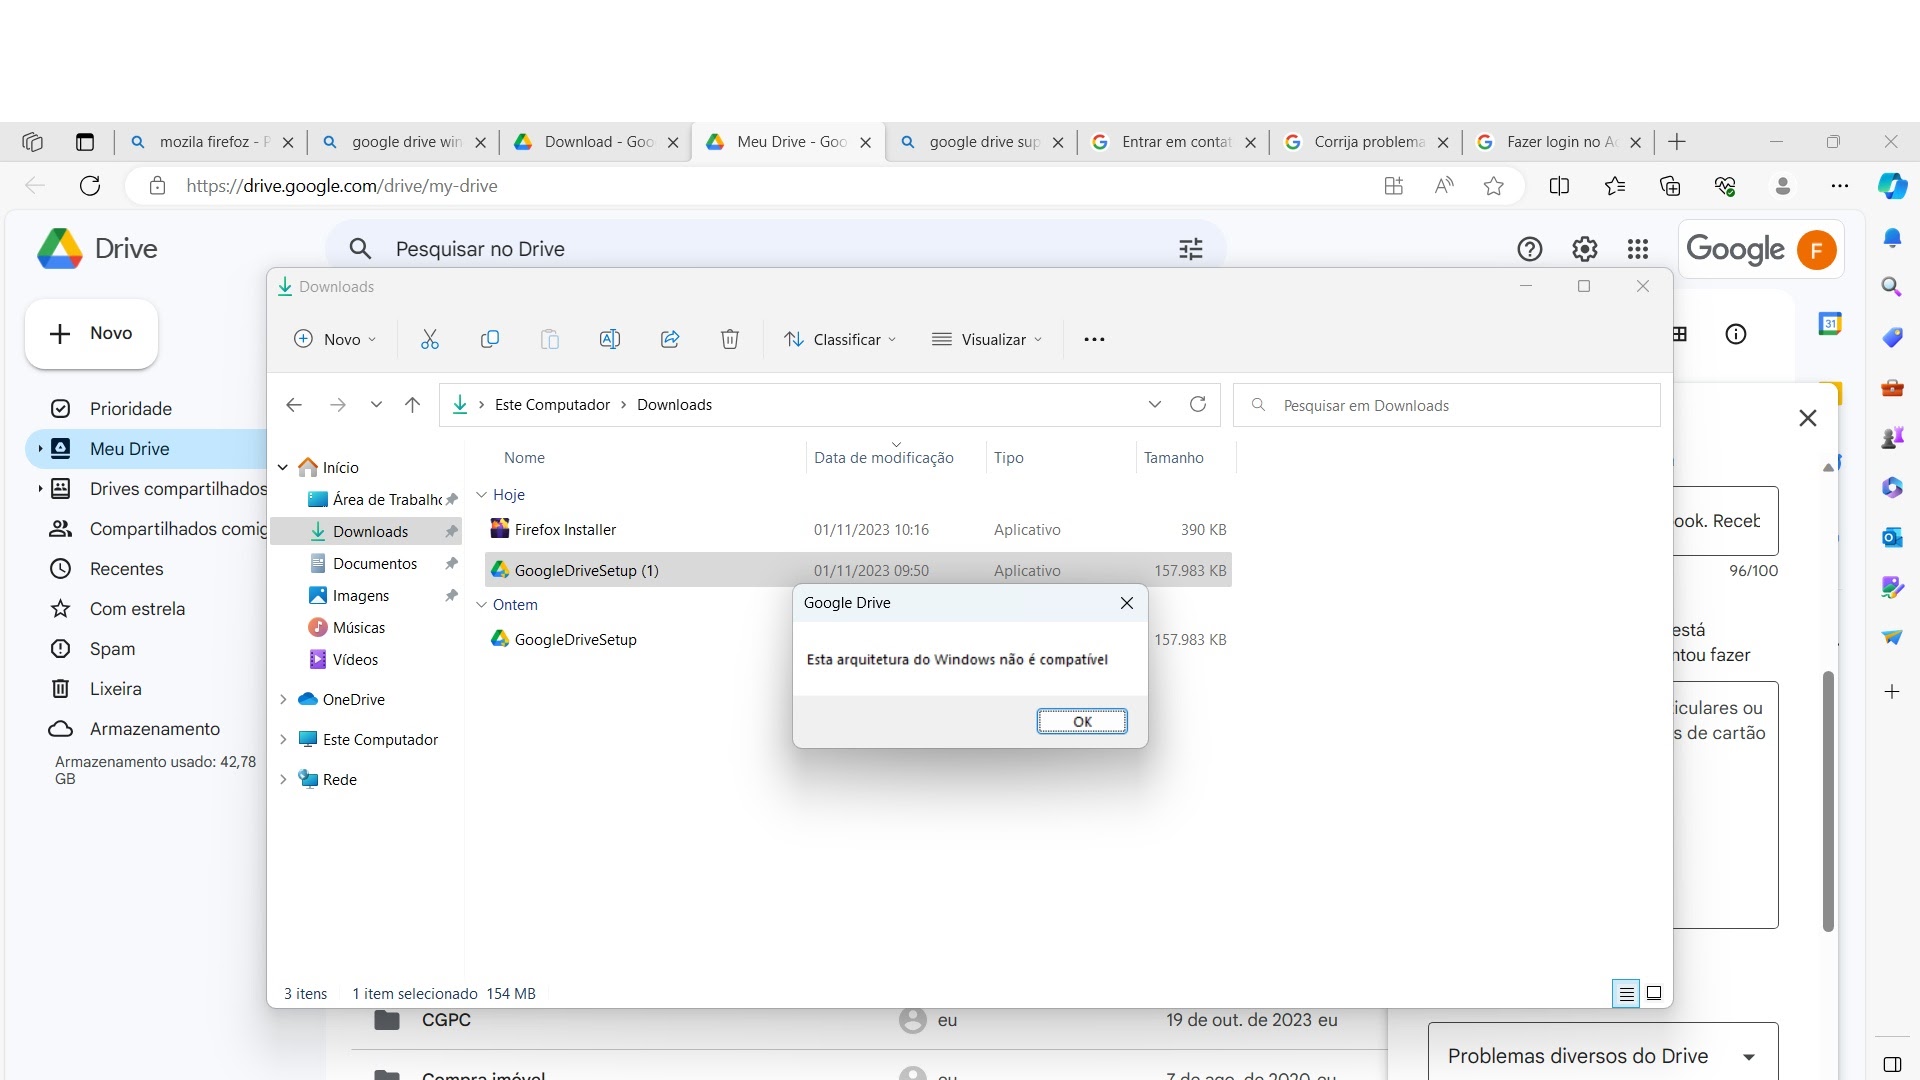Open the Google apps grid
This screenshot has height=1080, width=1920.
[1638, 249]
